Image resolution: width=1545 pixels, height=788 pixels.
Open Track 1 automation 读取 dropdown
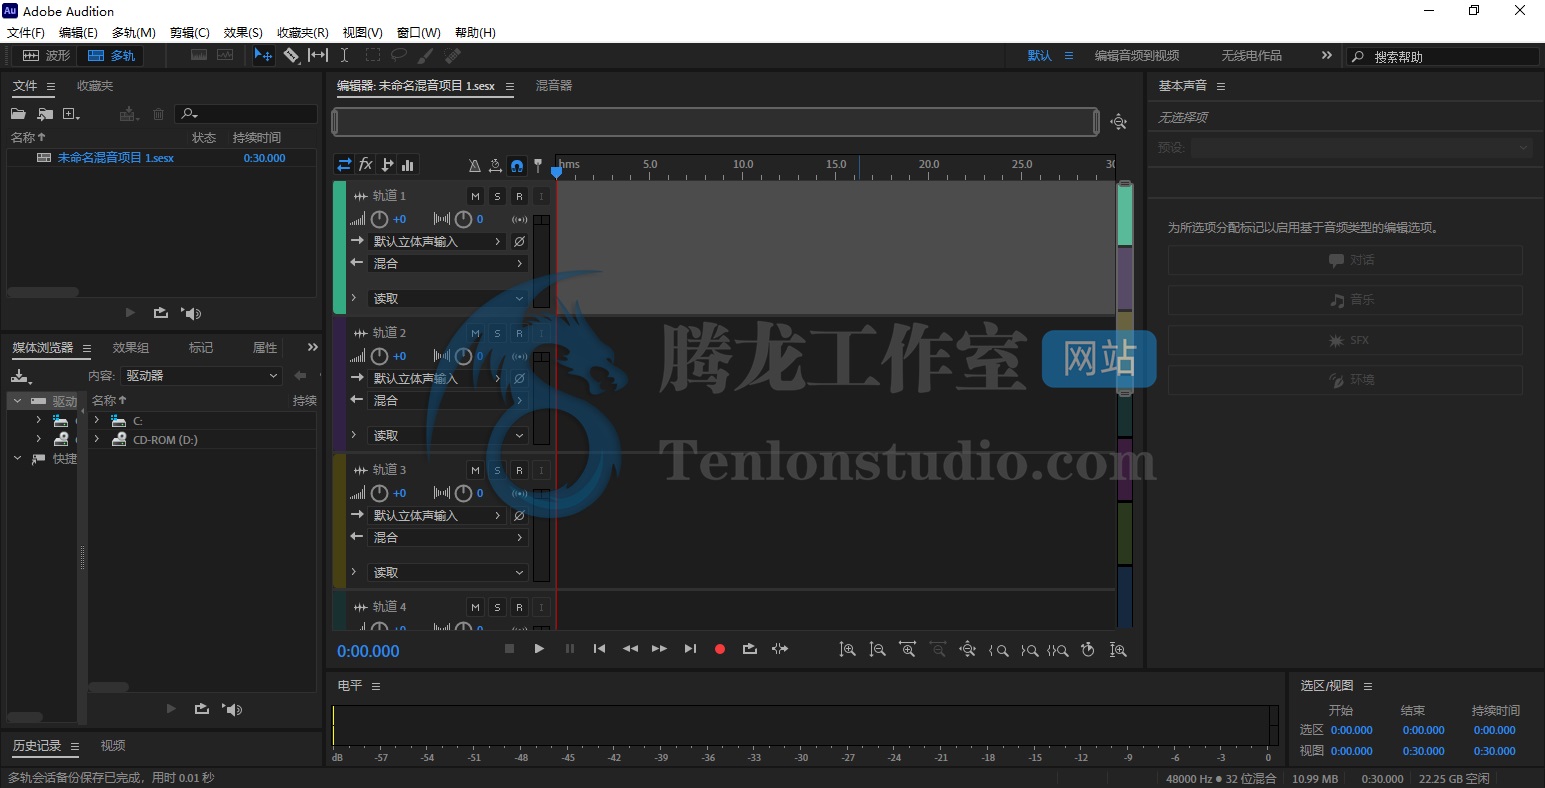(448, 298)
